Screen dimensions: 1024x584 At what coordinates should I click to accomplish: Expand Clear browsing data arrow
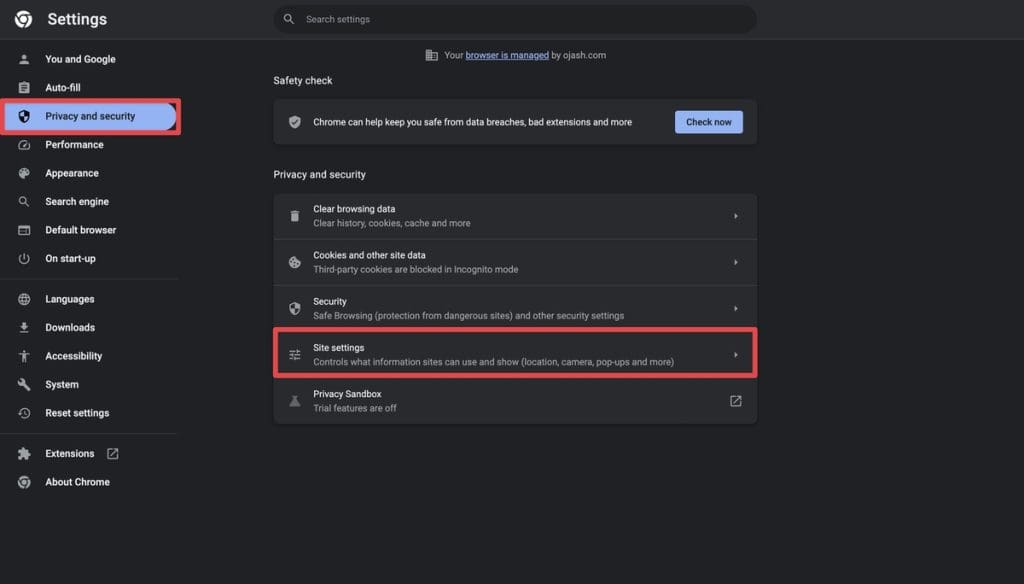click(735, 216)
